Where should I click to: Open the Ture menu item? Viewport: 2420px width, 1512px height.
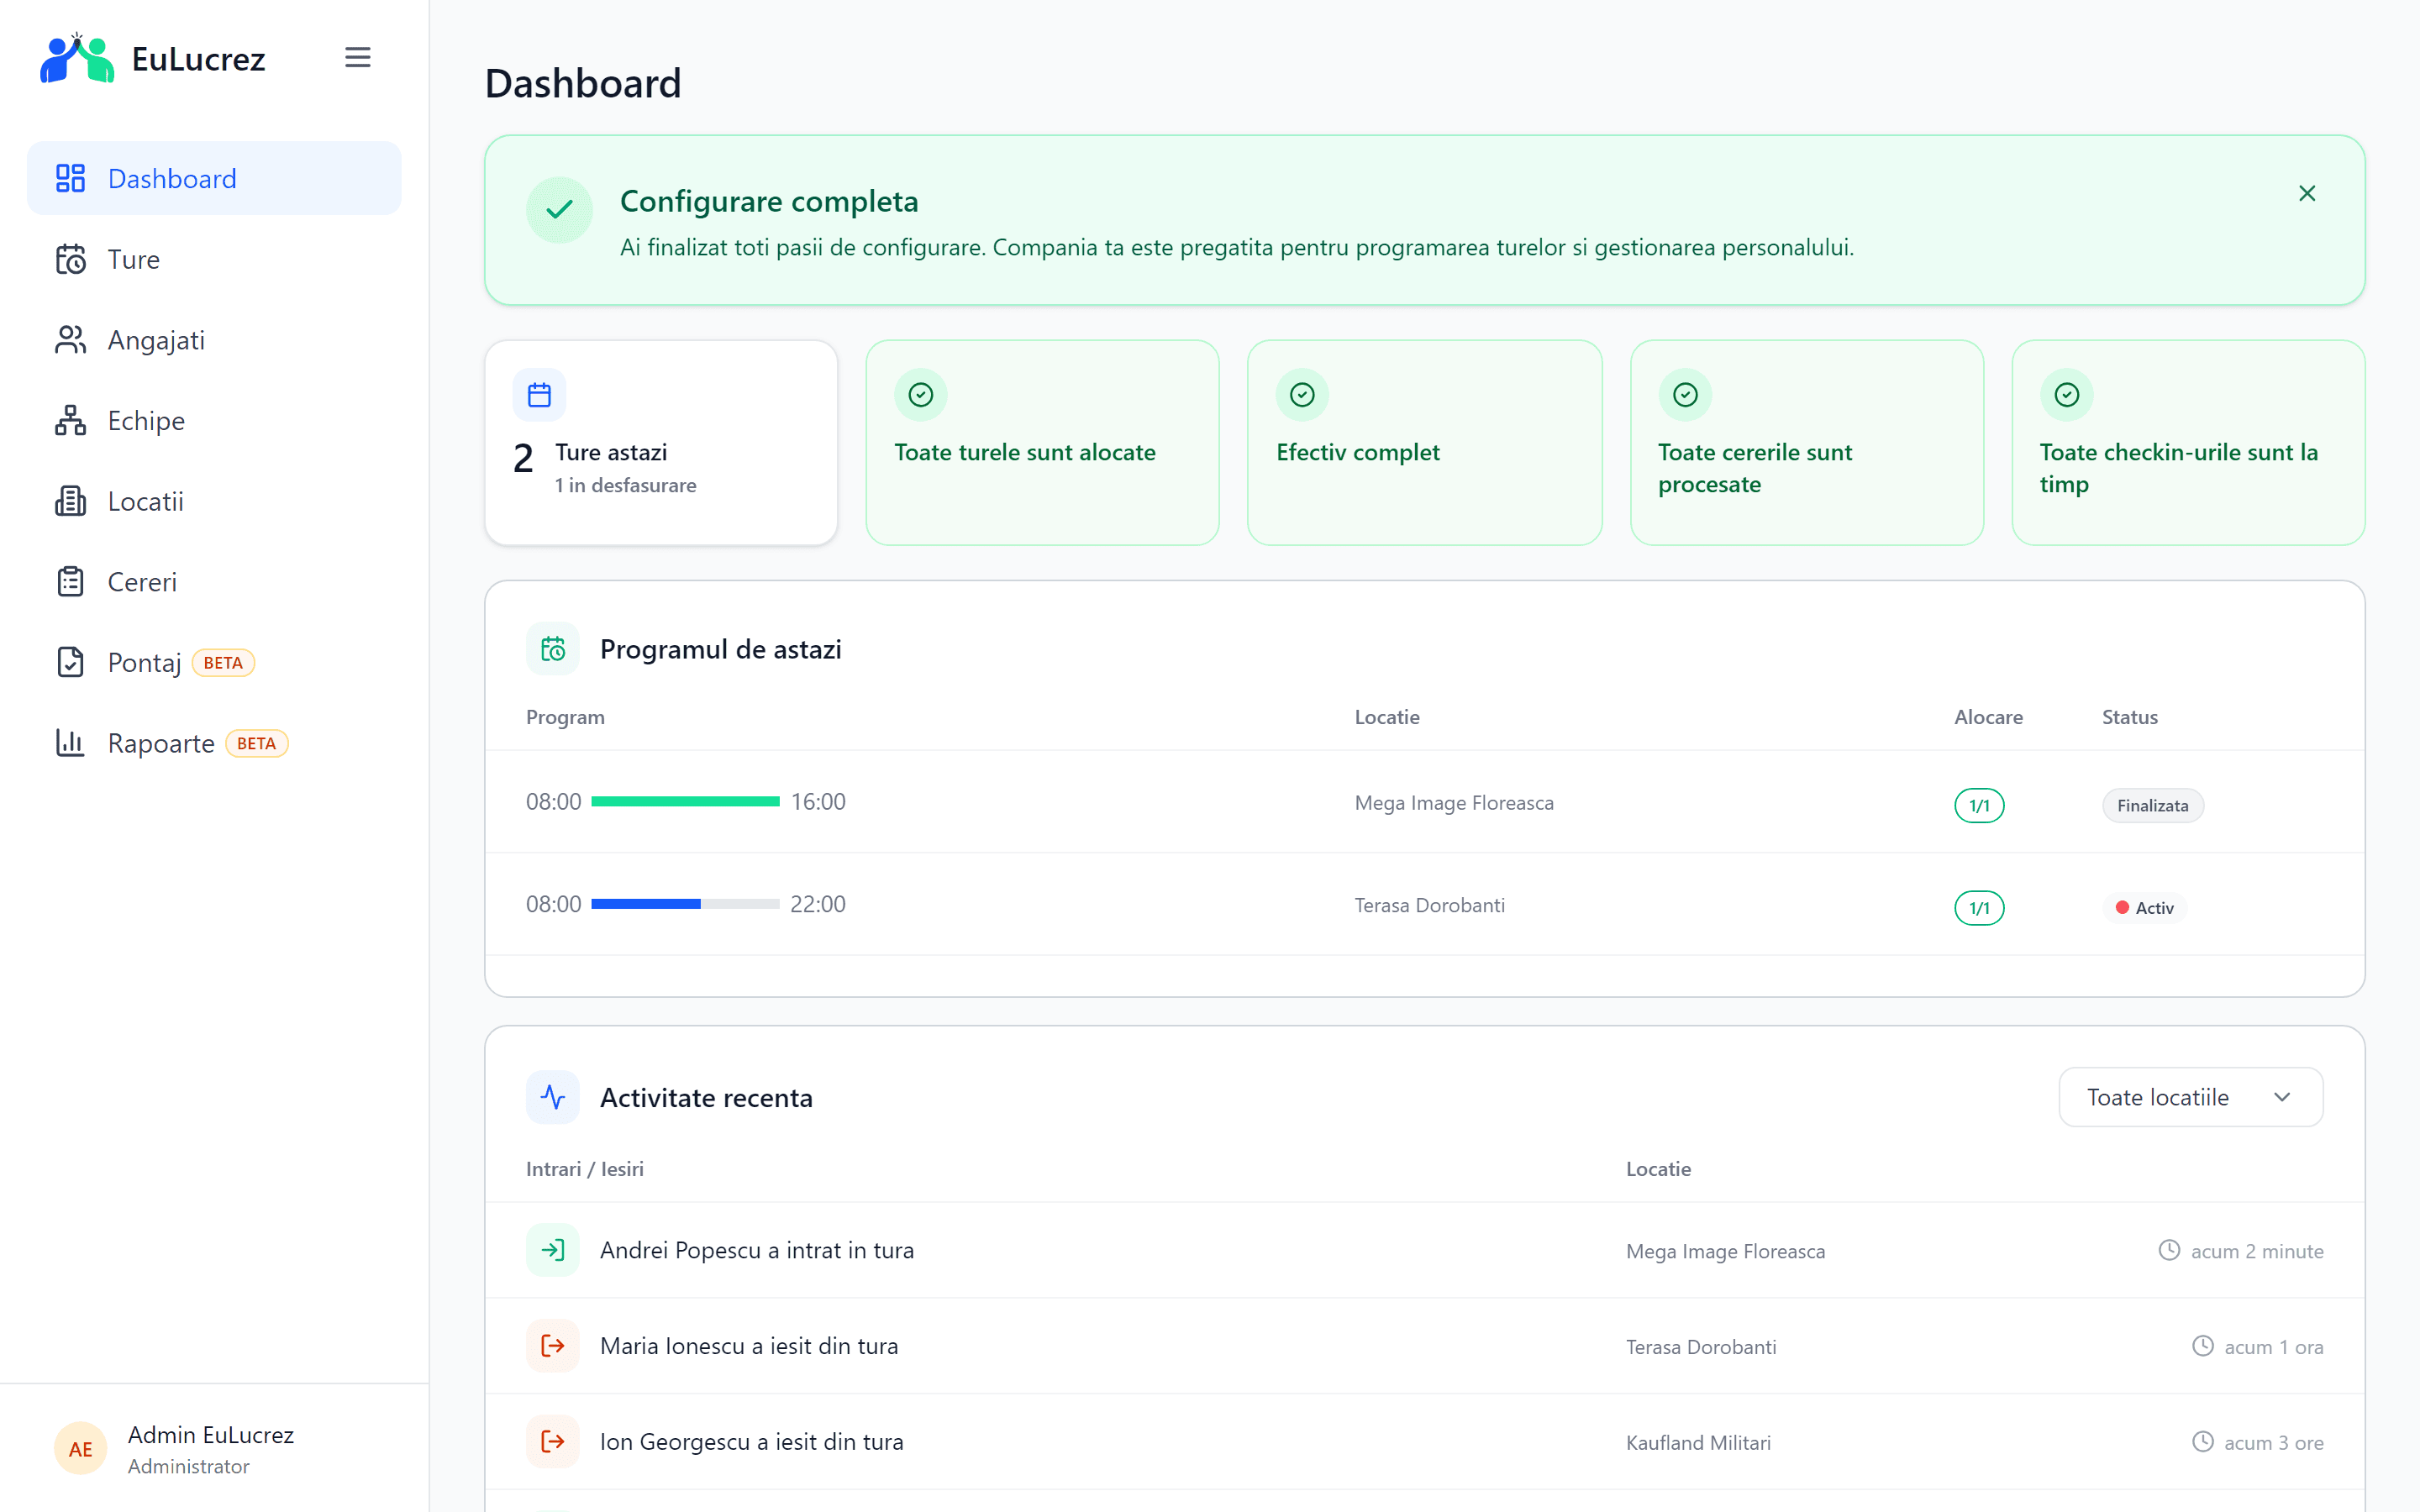pyautogui.click(x=214, y=259)
